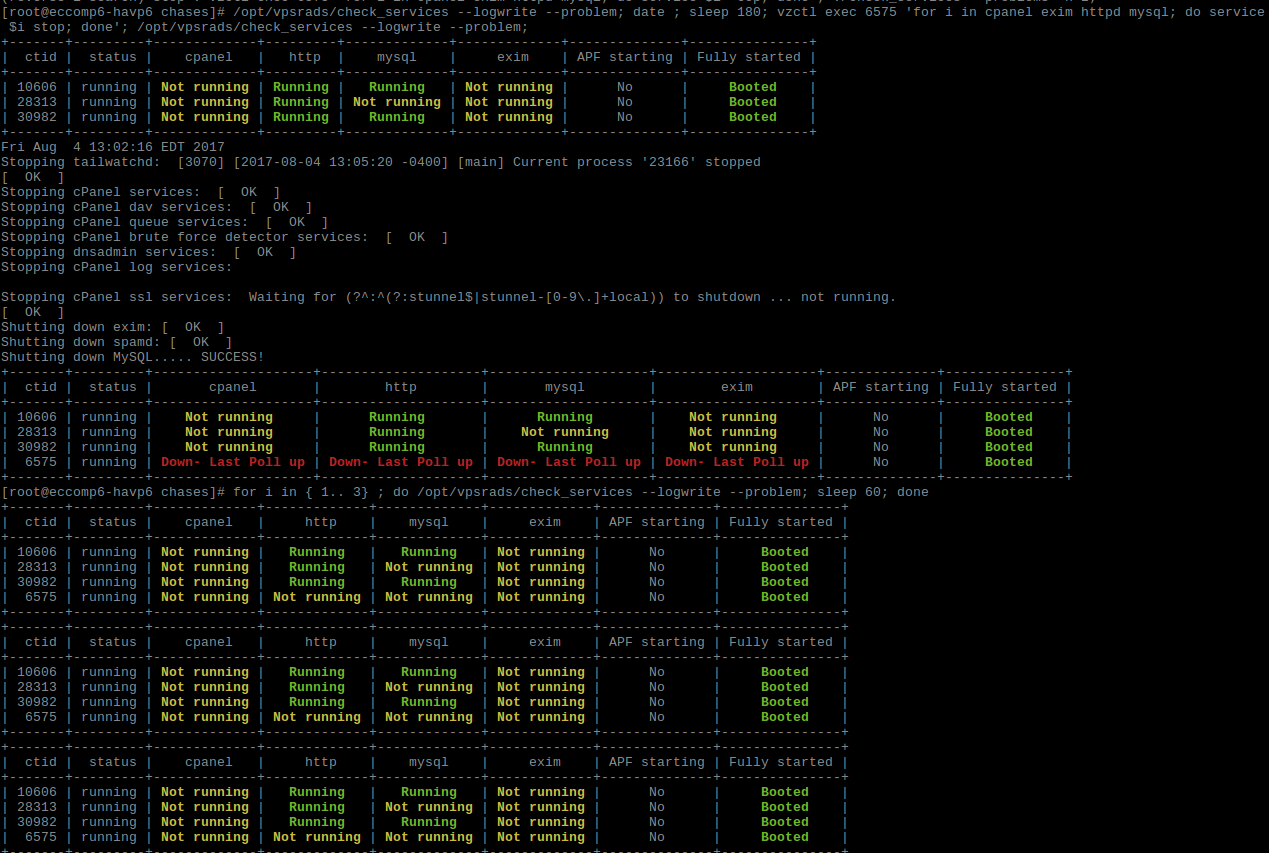The width and height of the screenshot is (1269, 853).
Task: Click red Down- Last Poll up under http
Action: coord(400,462)
